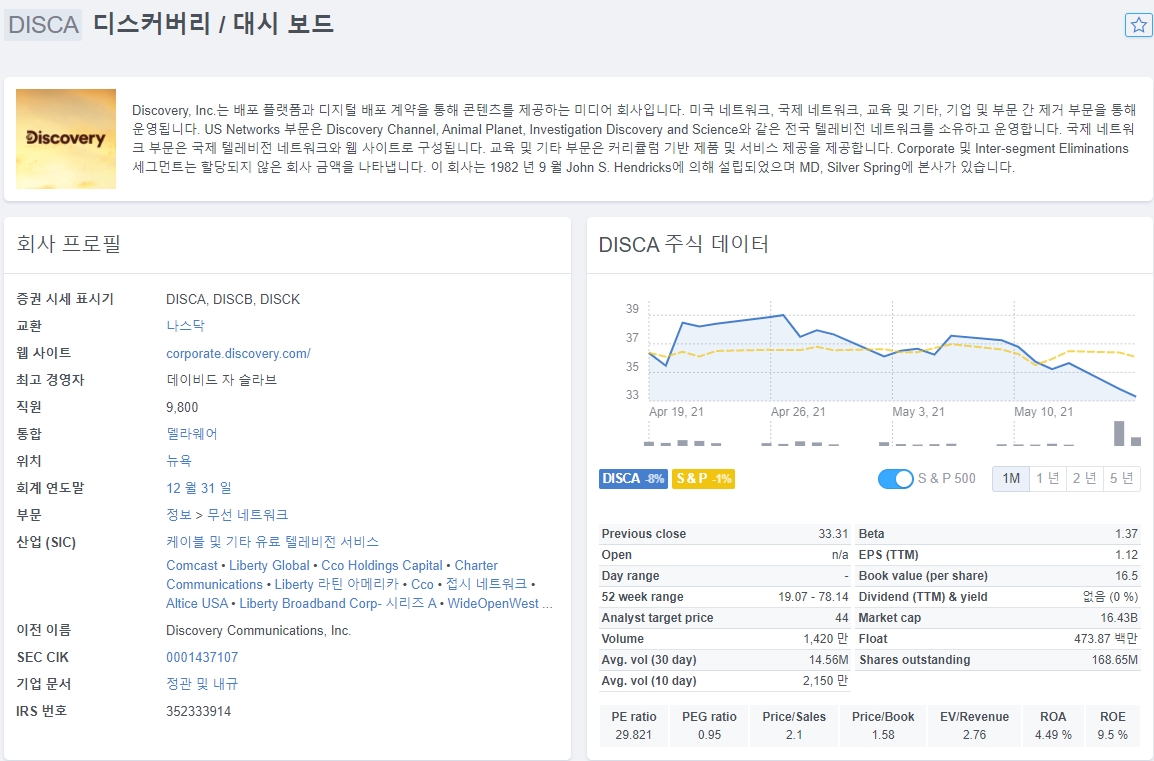The width and height of the screenshot is (1154, 761).
Task: Open the Liberty 라틴 아메리카 link
Action: click(x=336, y=584)
